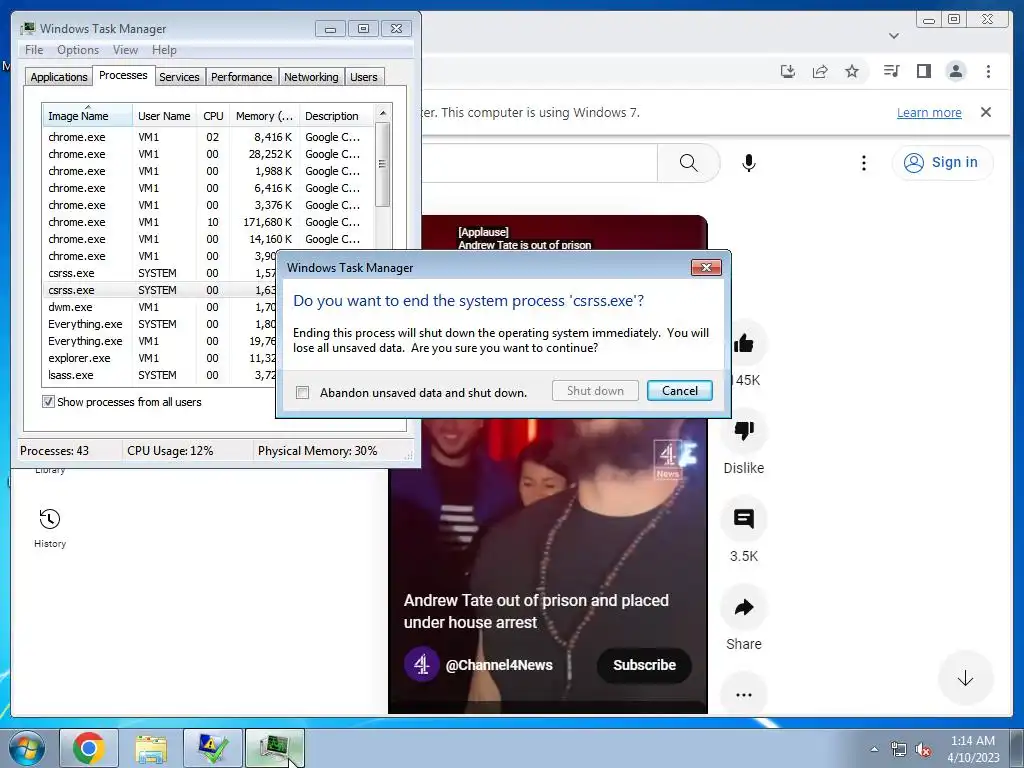Select the lsass.exe process row

160,375
